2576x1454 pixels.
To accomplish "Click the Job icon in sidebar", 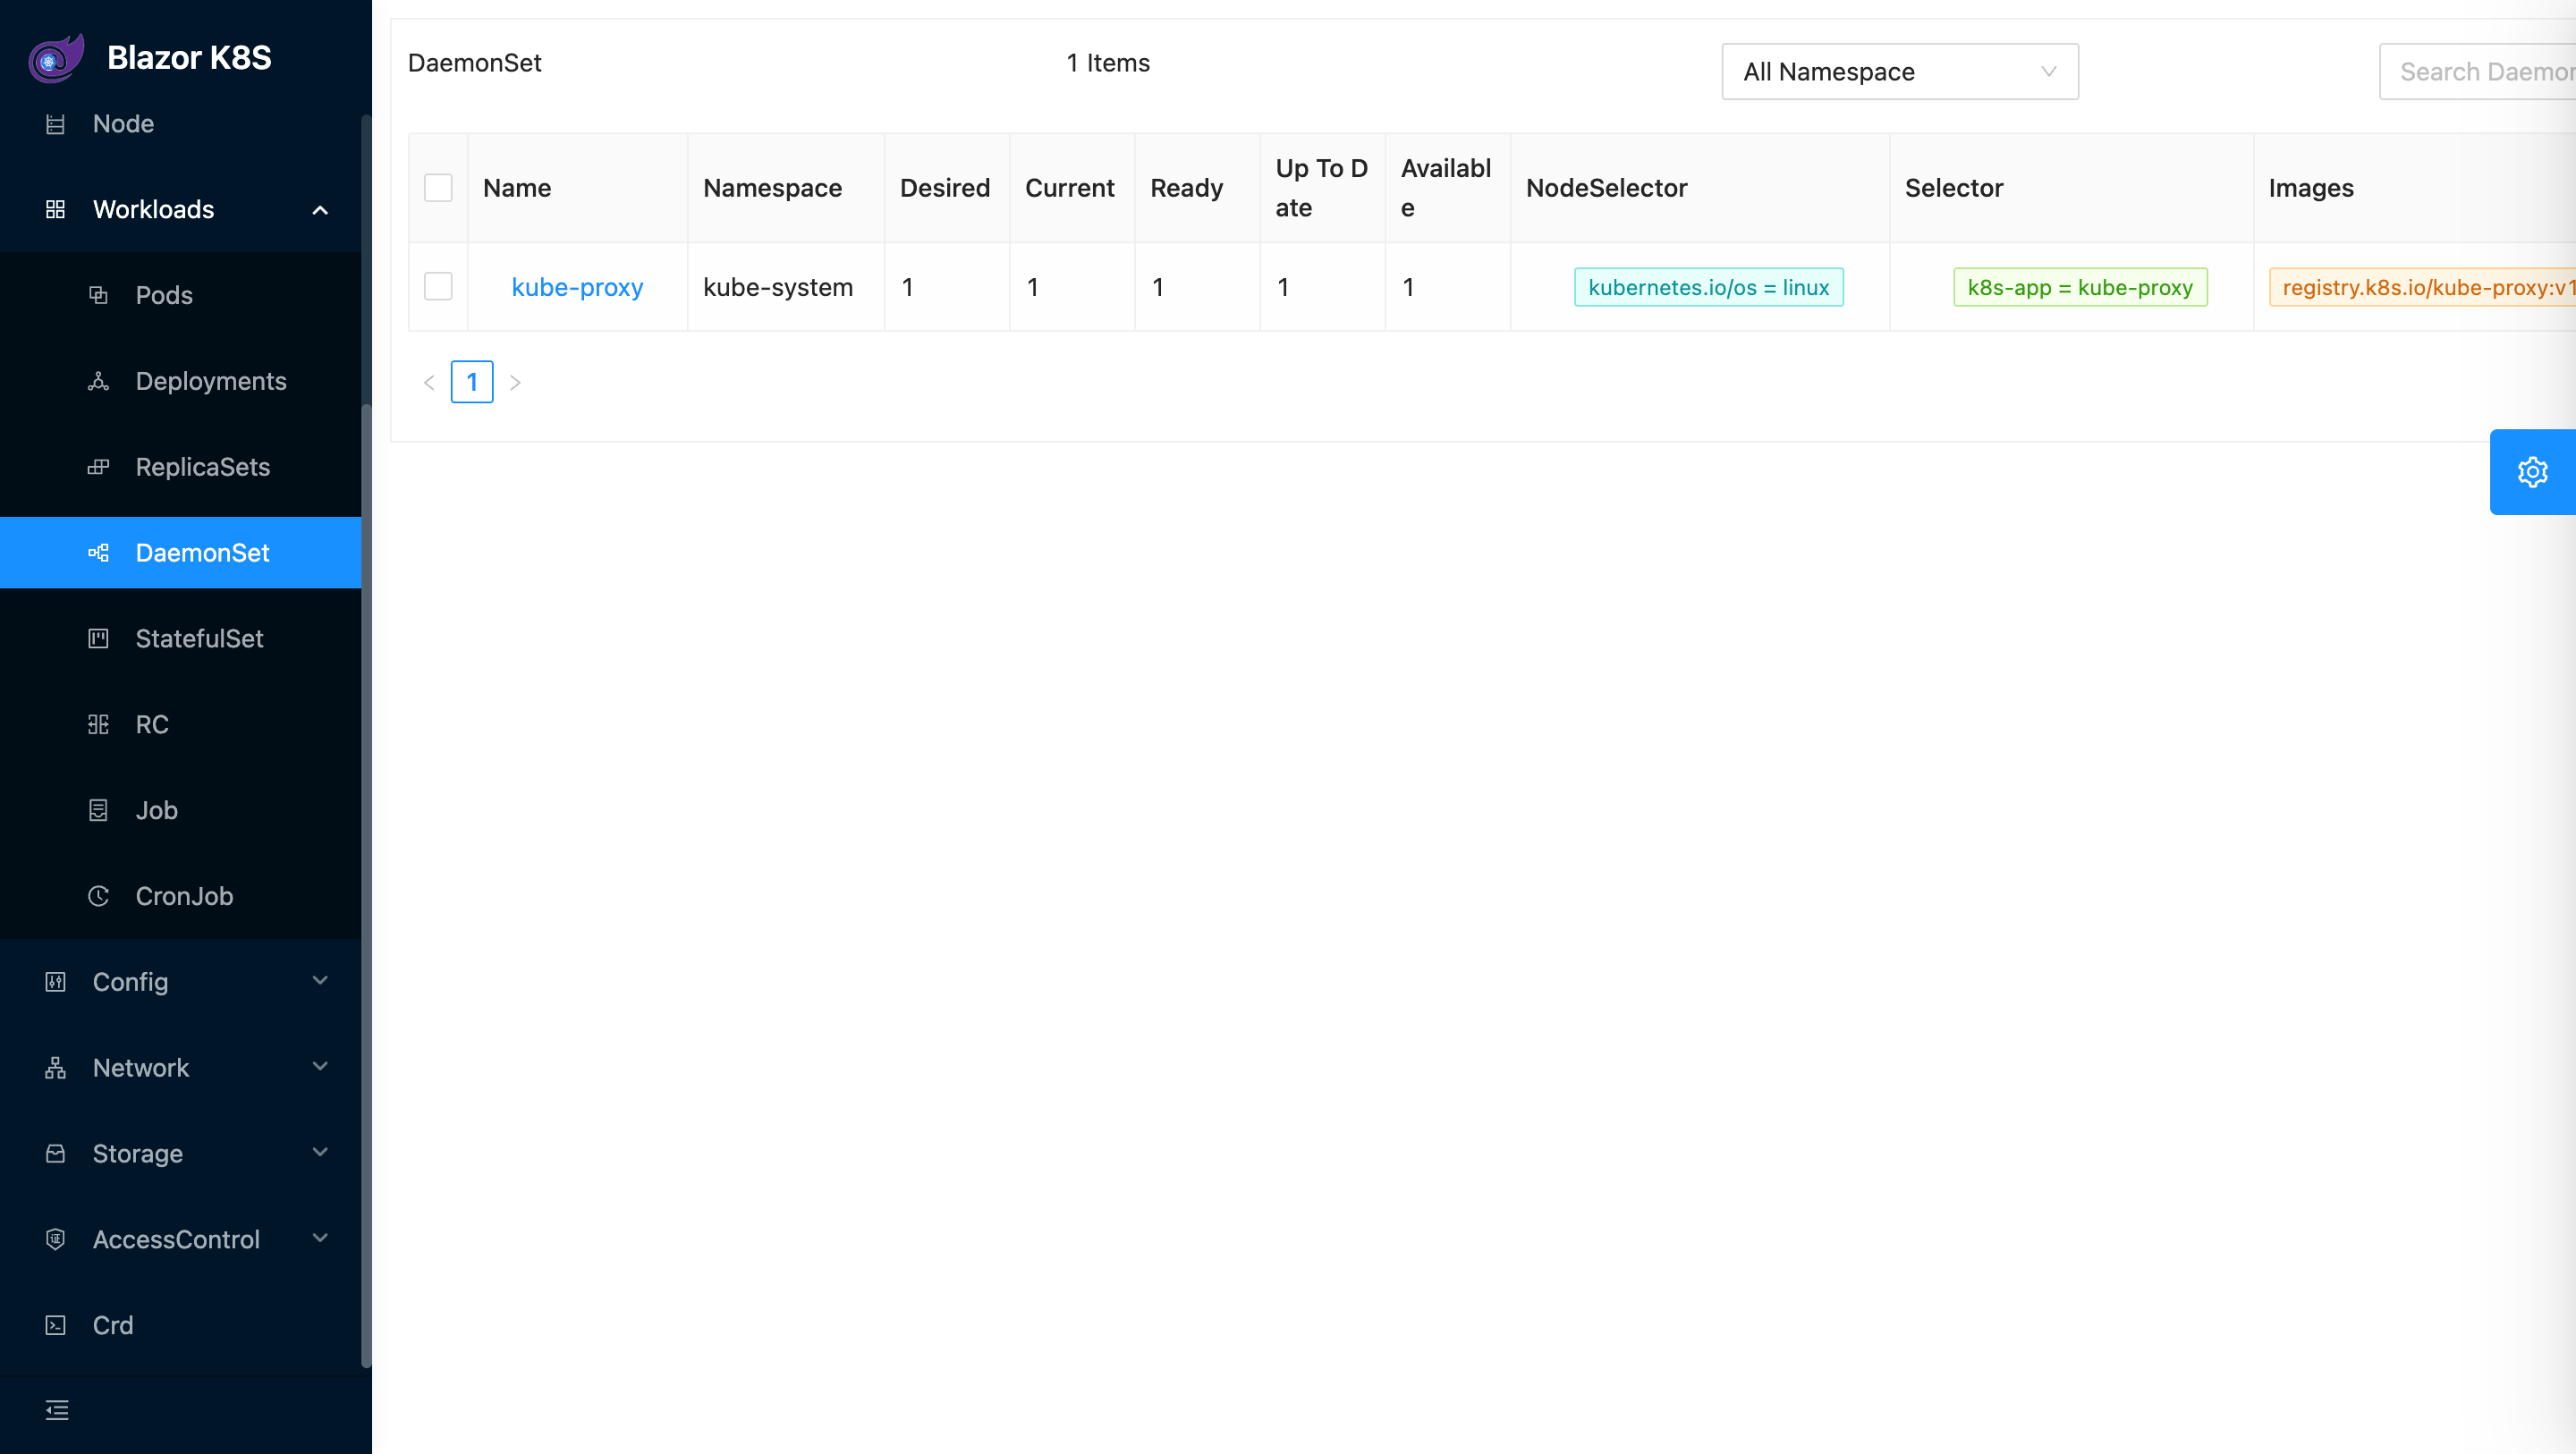I will point(98,811).
